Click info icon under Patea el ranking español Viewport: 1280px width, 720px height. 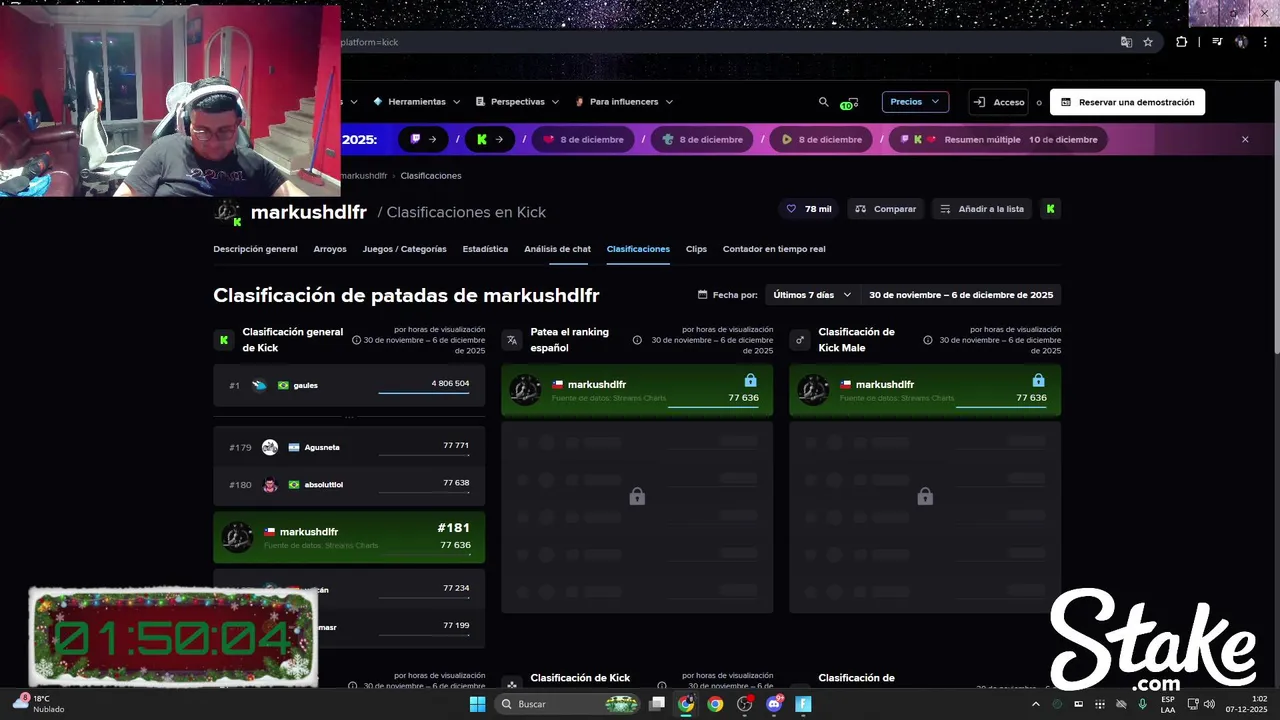637,340
